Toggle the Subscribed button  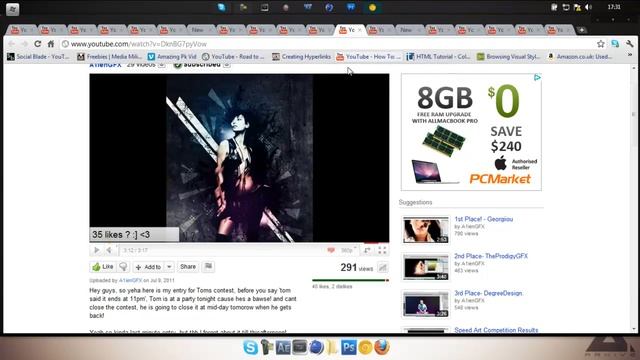point(197,65)
